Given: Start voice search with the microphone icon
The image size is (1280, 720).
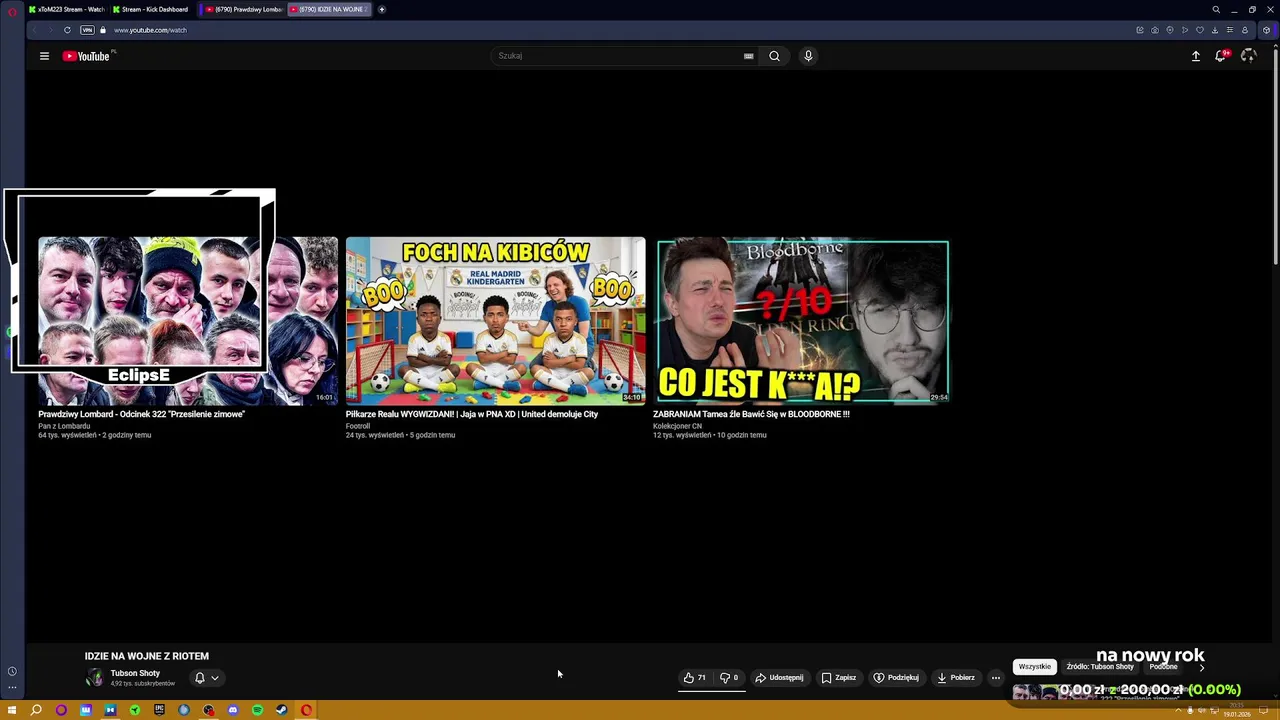Looking at the screenshot, I should coord(808,56).
